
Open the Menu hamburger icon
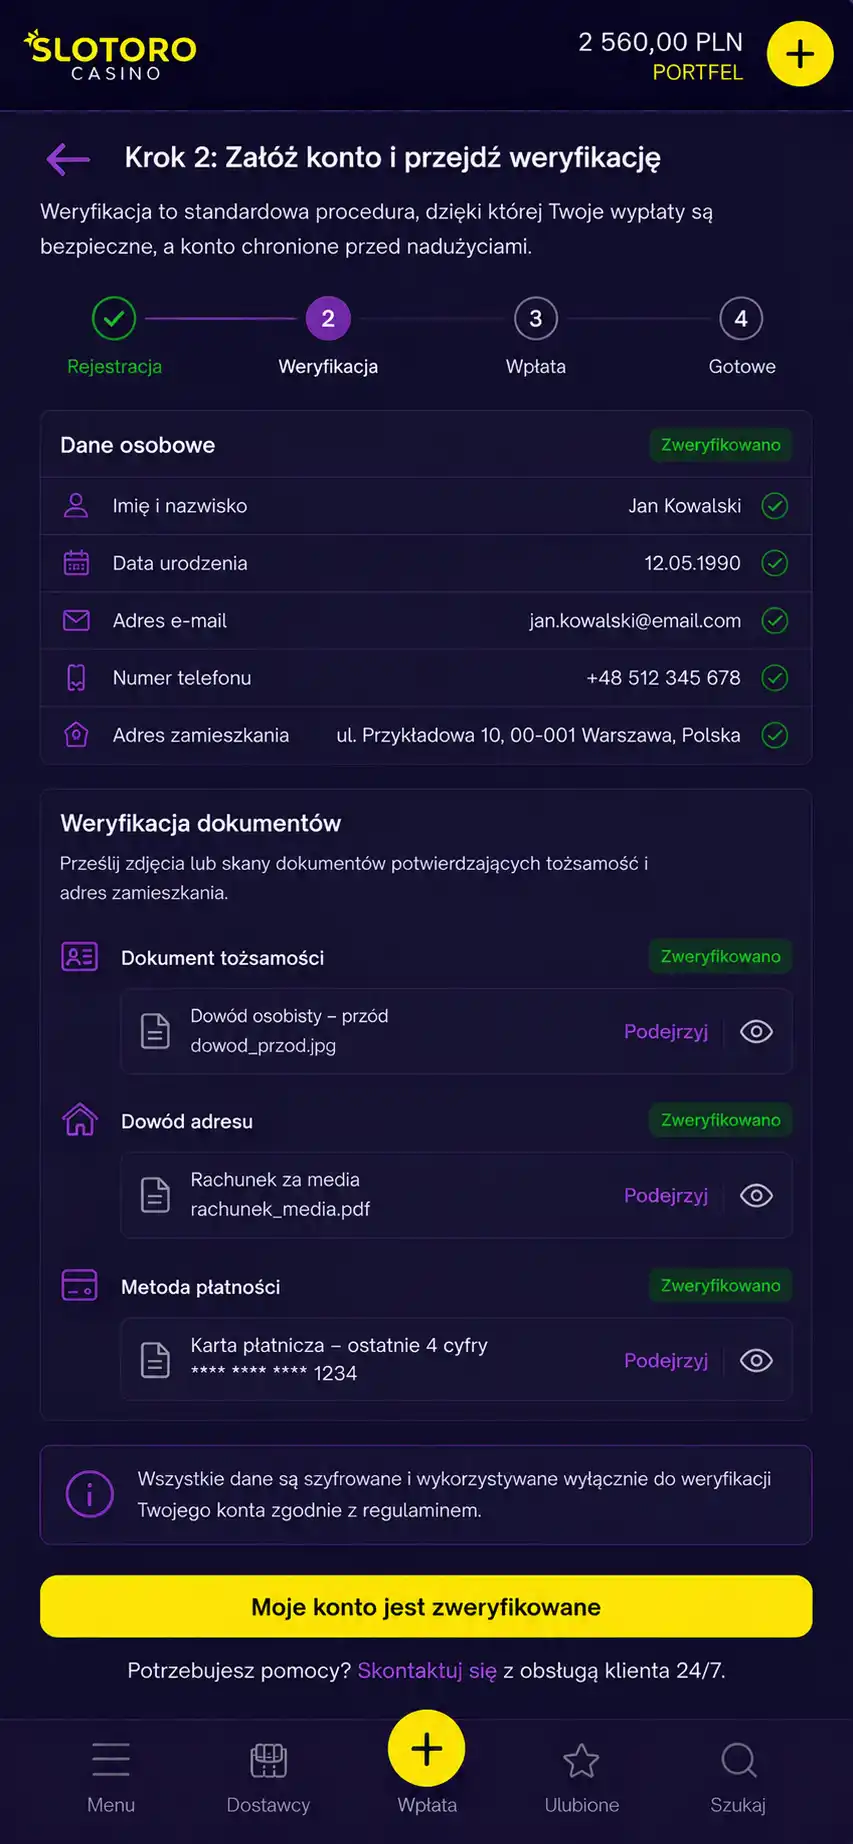[x=111, y=1759]
